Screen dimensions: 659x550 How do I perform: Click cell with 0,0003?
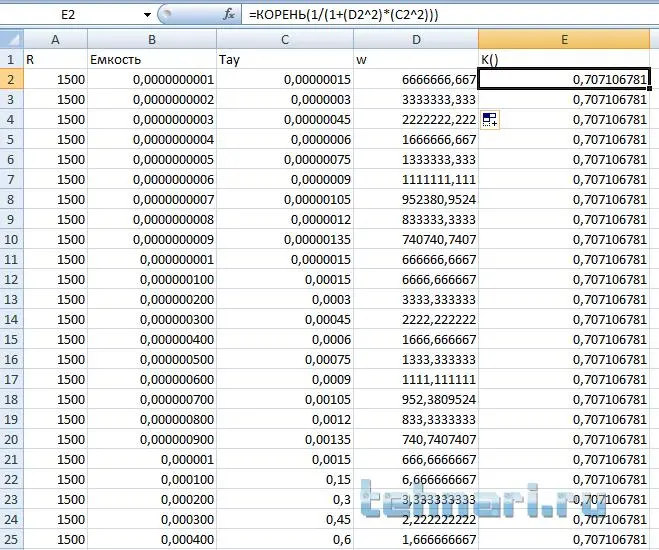(285, 300)
